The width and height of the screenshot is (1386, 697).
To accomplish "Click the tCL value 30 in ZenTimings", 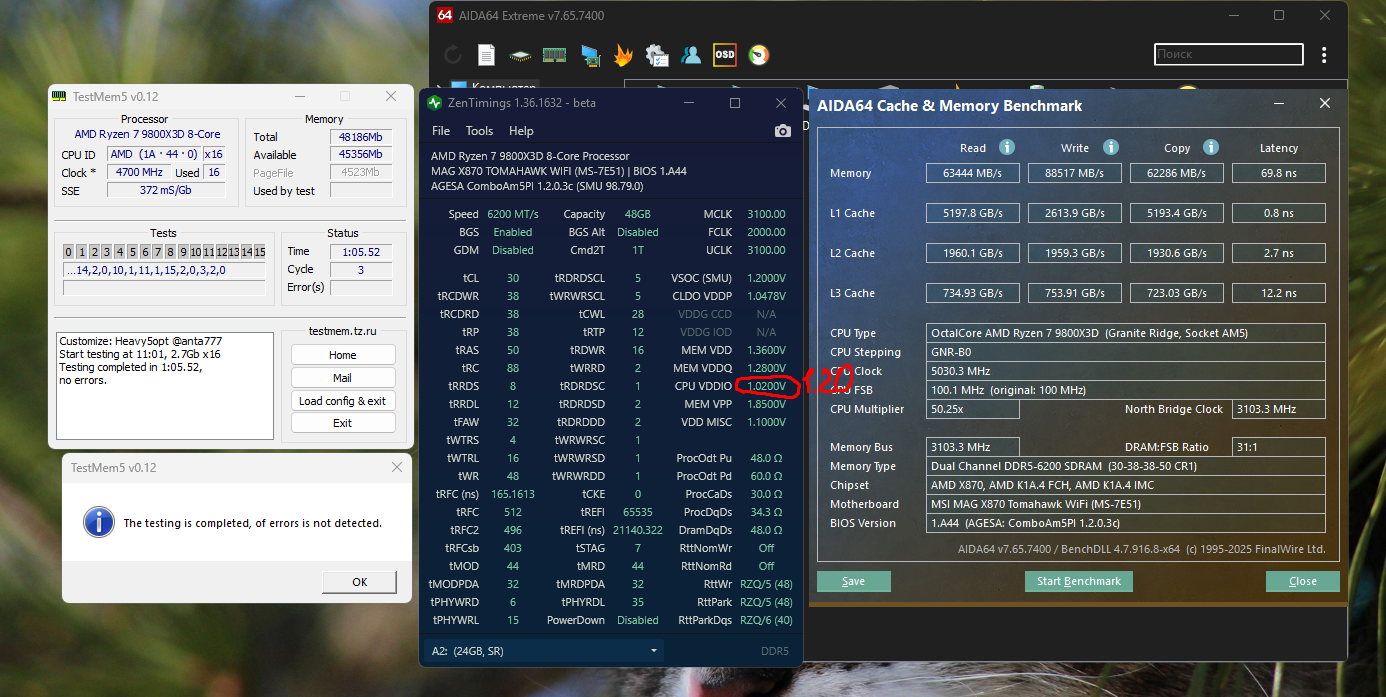I will click(x=513, y=278).
